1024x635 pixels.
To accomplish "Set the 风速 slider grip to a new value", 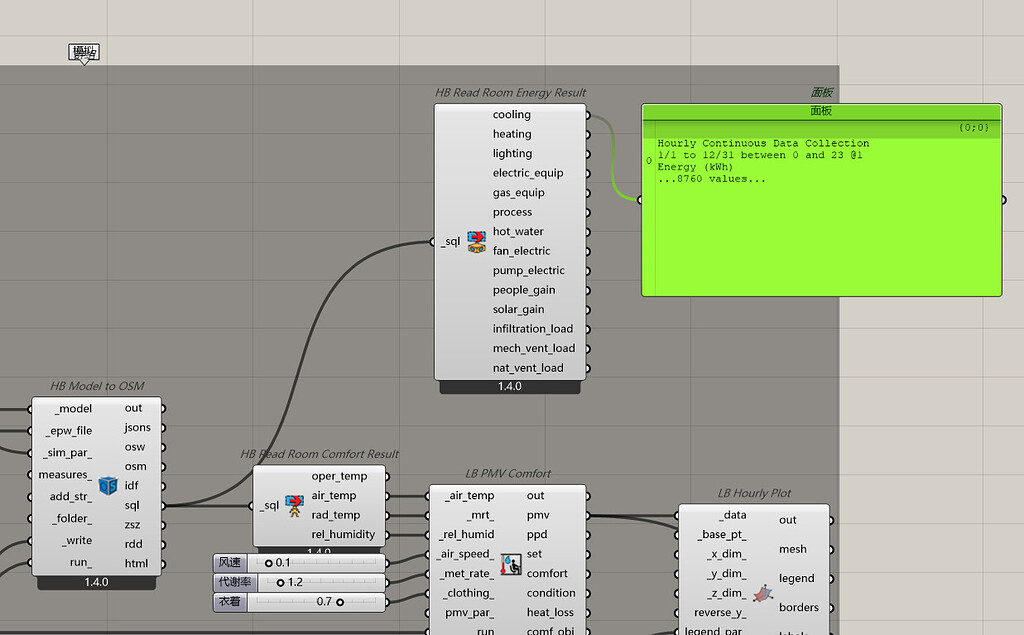I will tap(270, 562).
